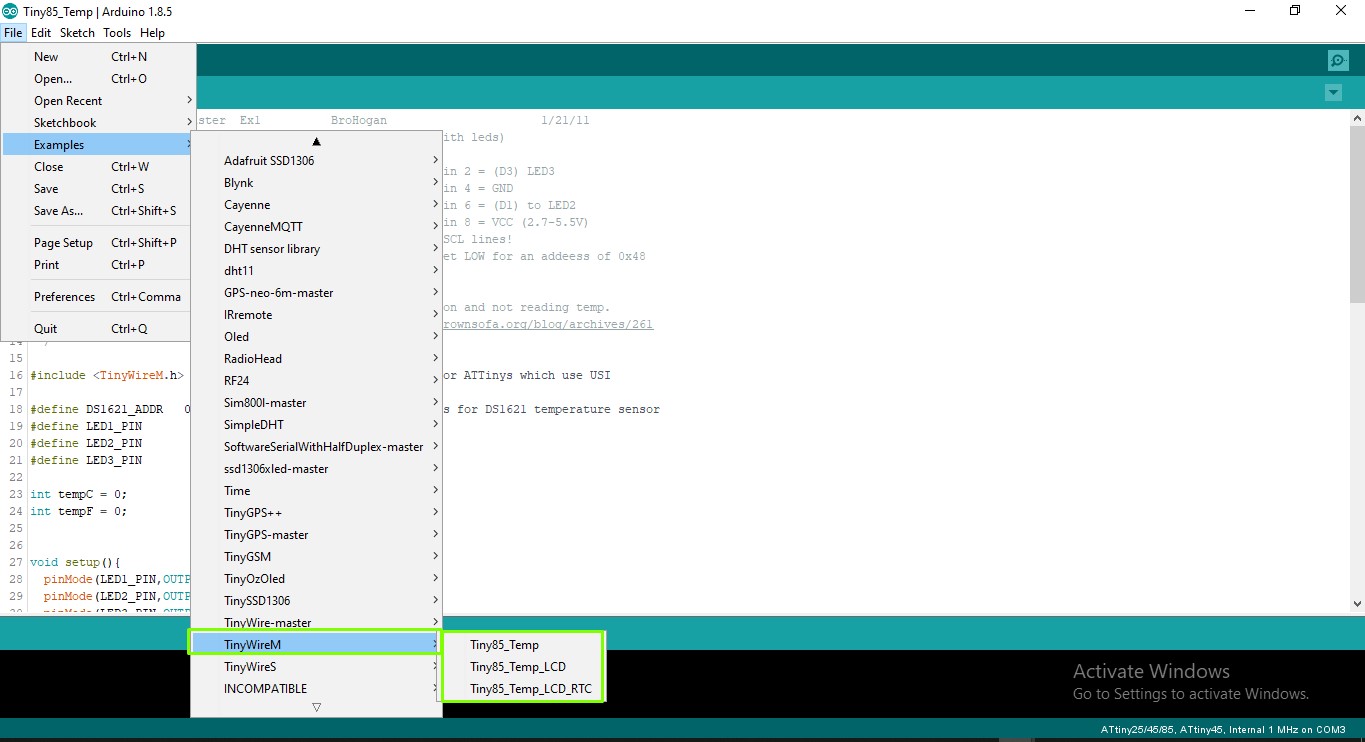The image size is (1365, 742).
Task: Select the Examples menu entry
Action: coord(98,145)
